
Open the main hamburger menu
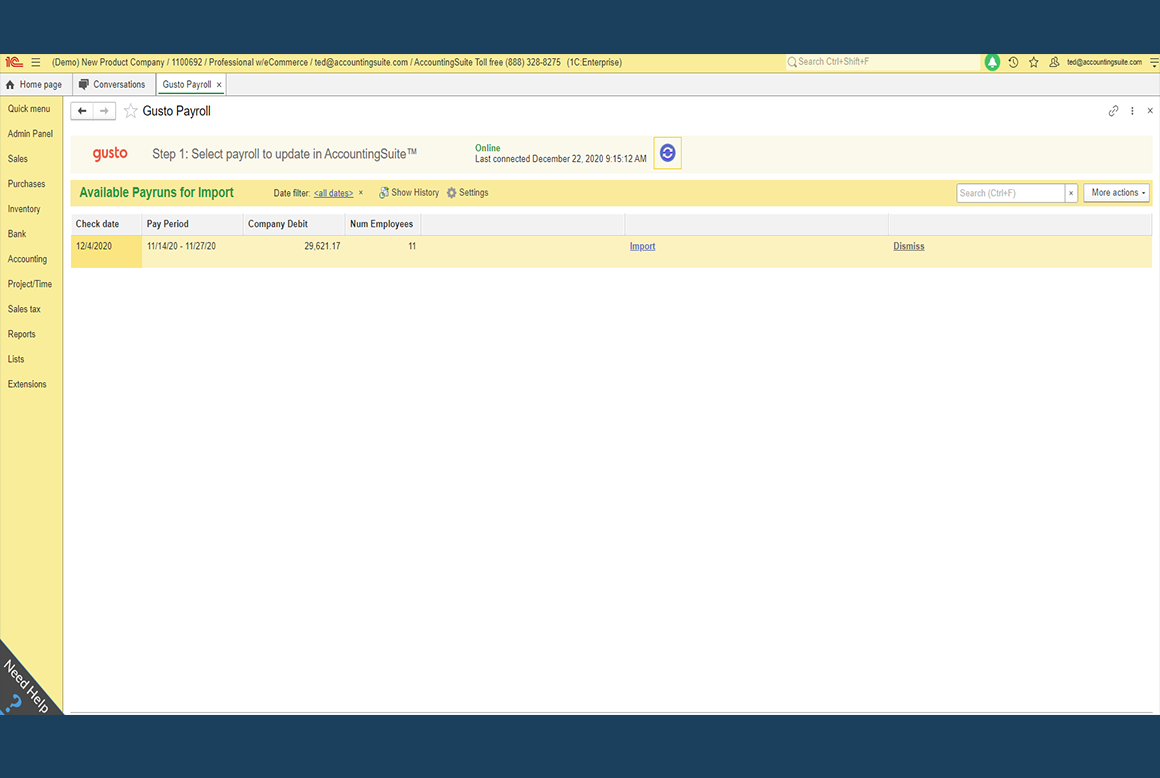(36, 62)
